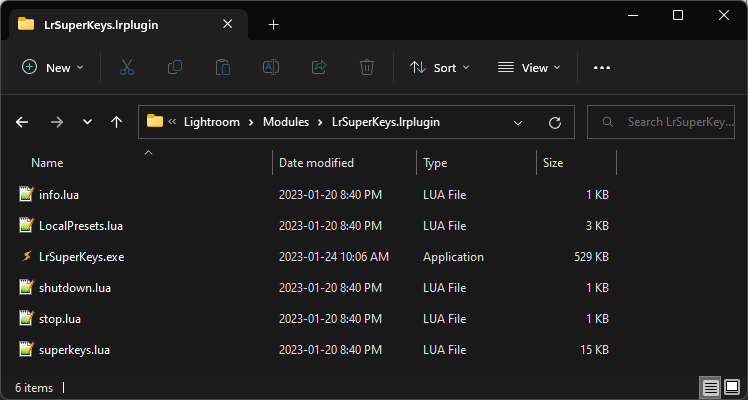Select the shutdown.lua file name
The height and width of the screenshot is (400, 748).
tap(75, 288)
